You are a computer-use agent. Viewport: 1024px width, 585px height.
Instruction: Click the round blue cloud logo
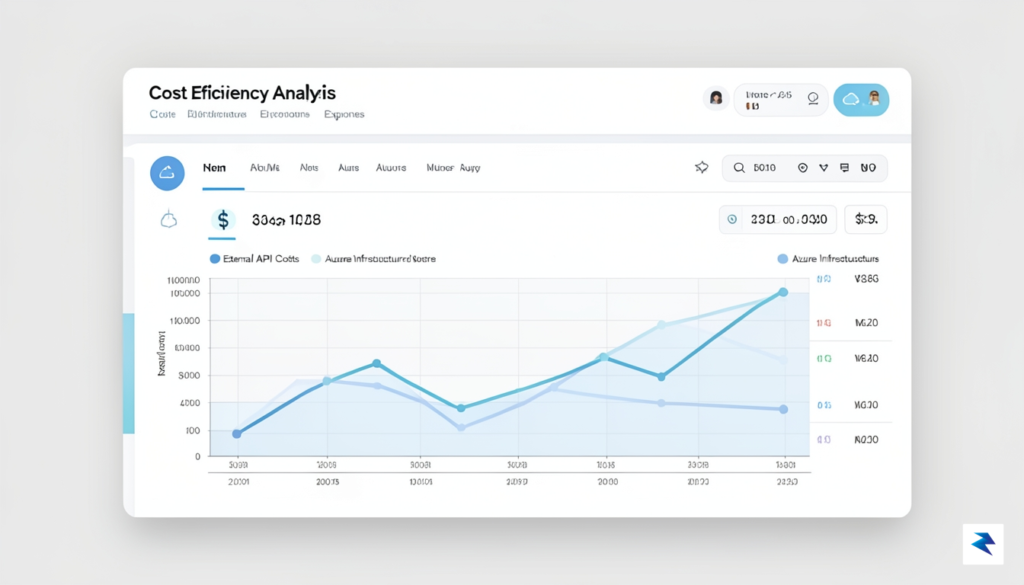coord(167,173)
